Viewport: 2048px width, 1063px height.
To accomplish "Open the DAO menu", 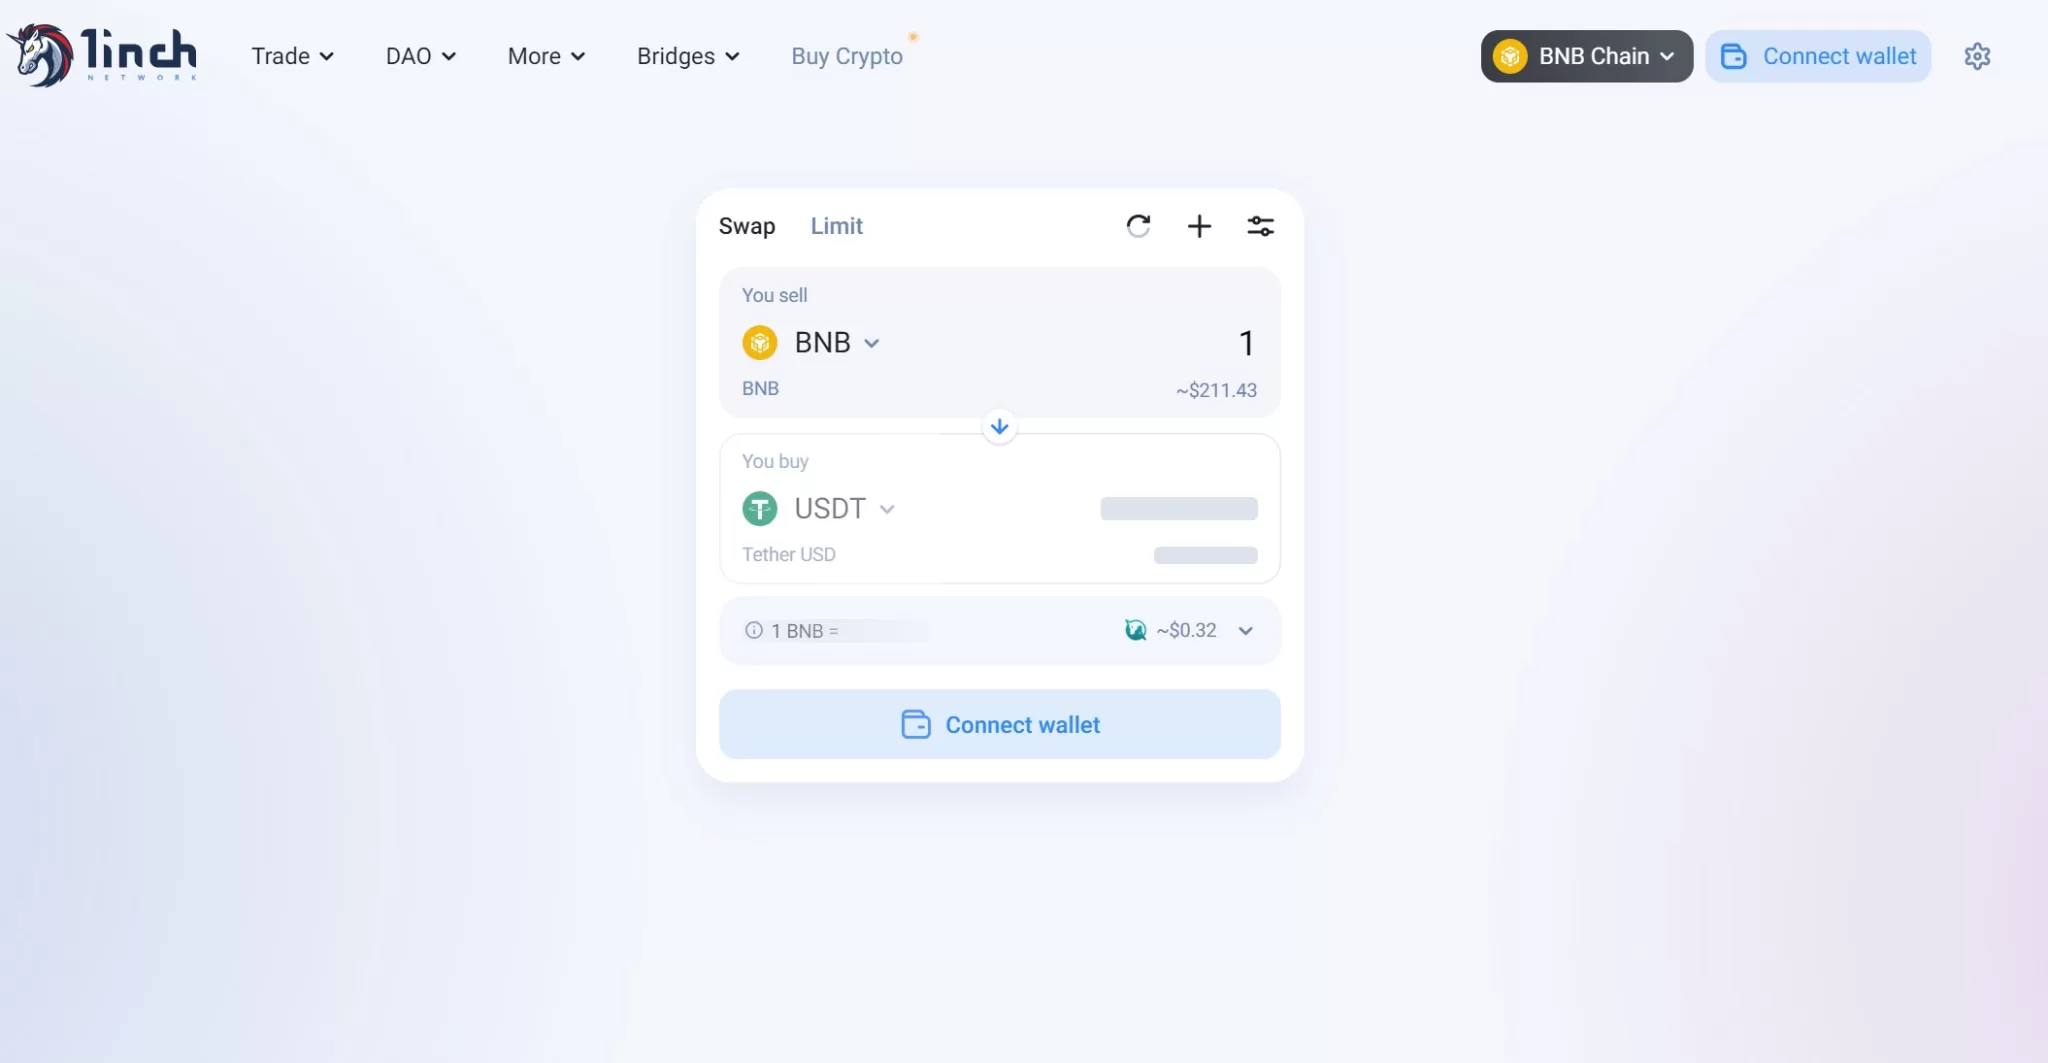I will click(x=421, y=56).
